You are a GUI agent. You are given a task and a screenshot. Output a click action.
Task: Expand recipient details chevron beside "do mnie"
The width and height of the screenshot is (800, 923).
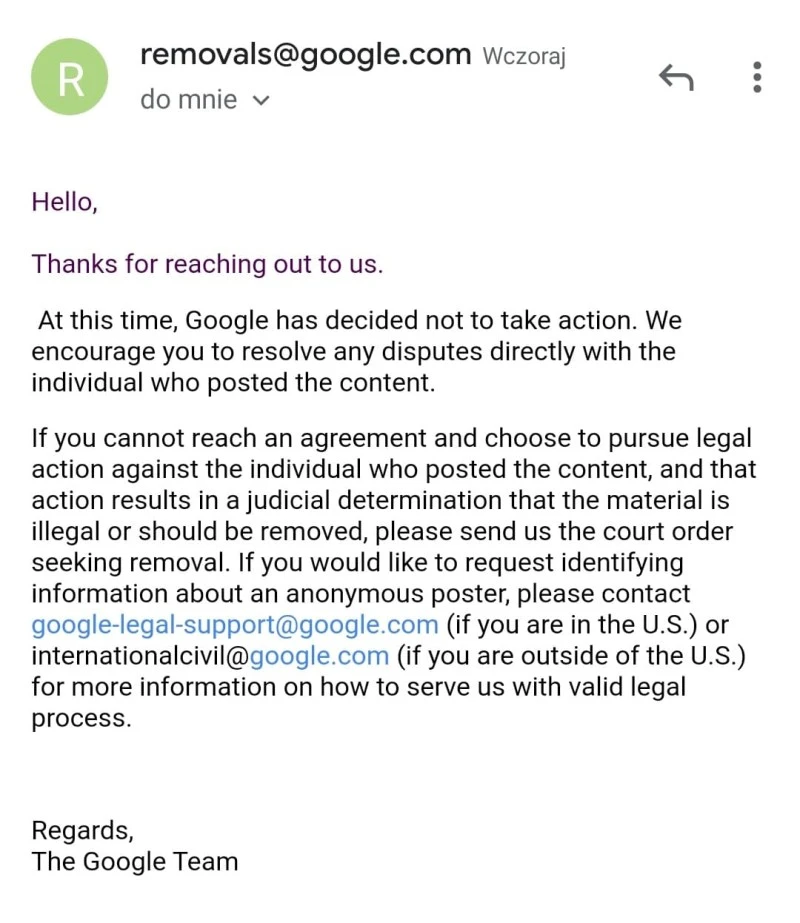[262, 100]
